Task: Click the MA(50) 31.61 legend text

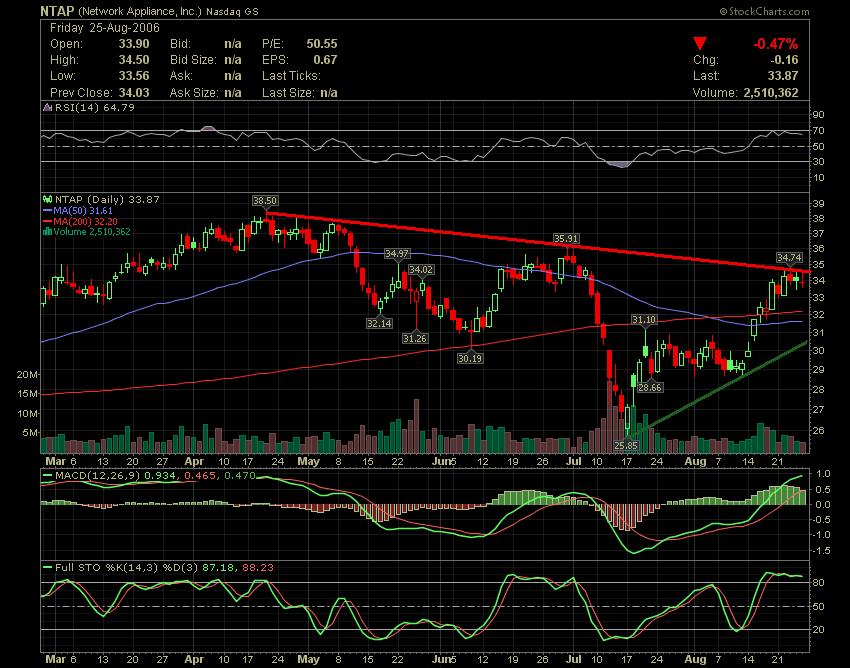Action: [83, 210]
